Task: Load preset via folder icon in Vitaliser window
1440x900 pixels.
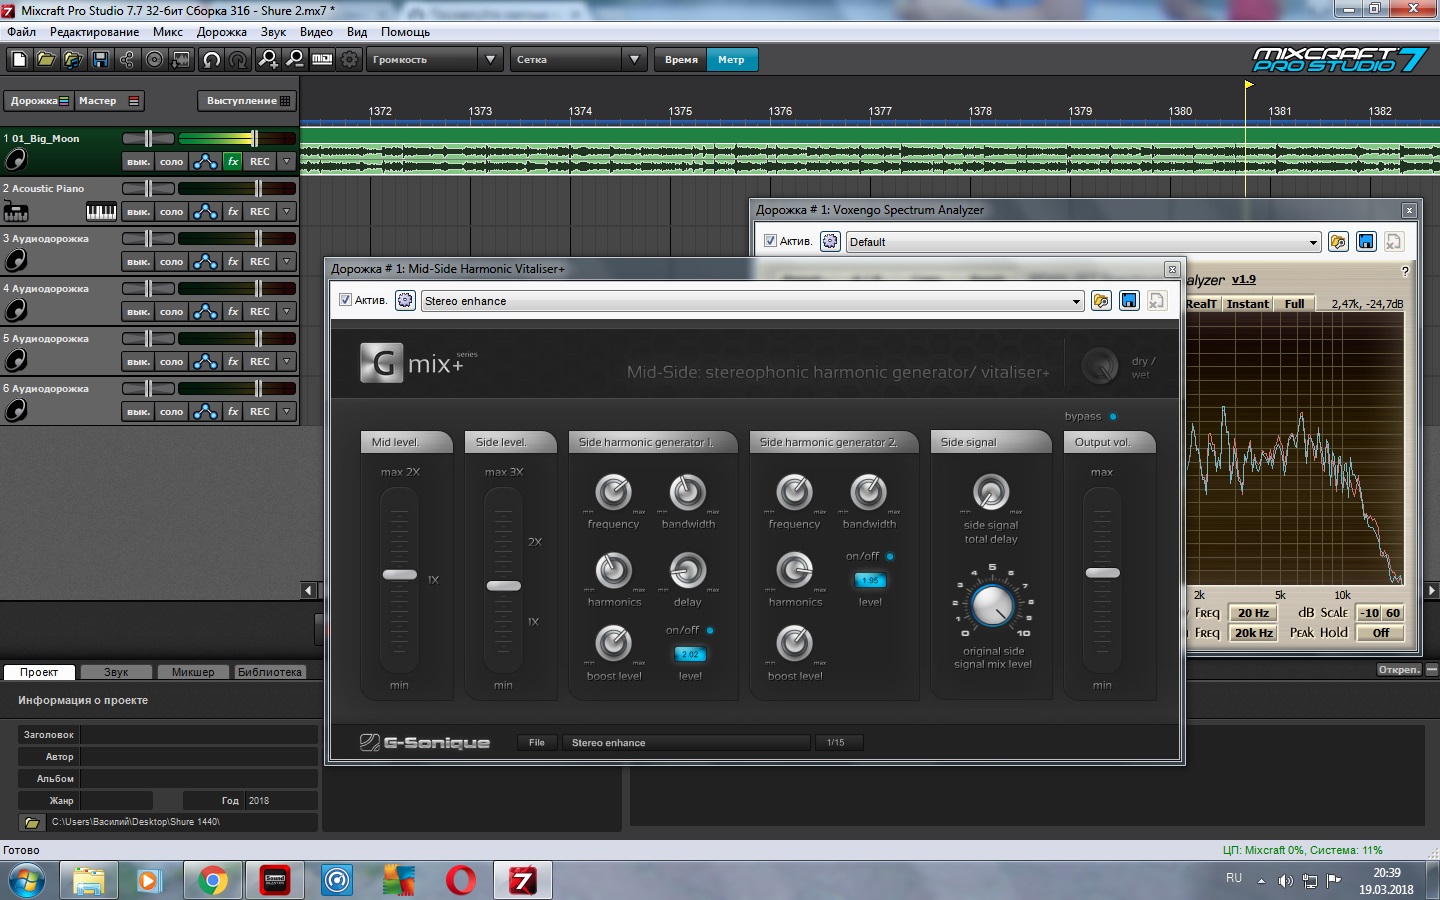Action: [x=1101, y=300]
